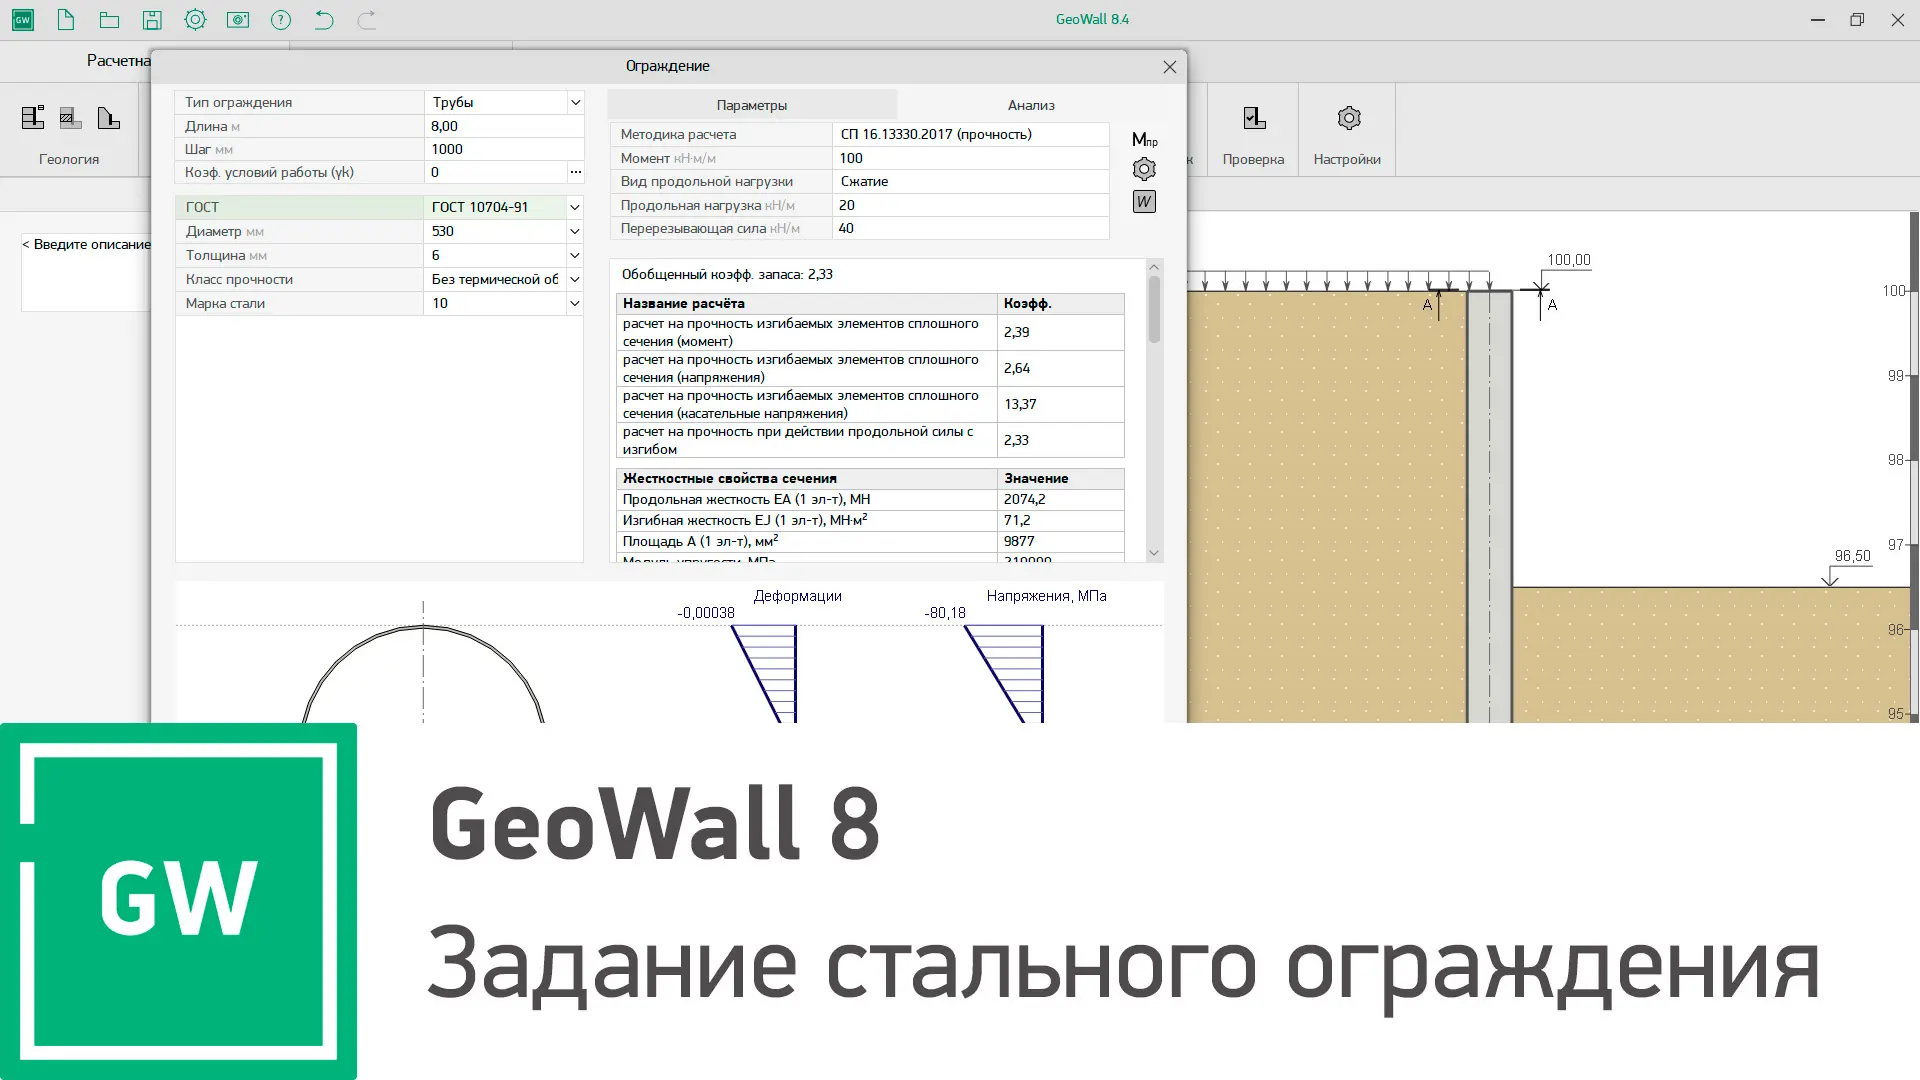Click the Шаг value field 1000
Viewport: 1920px width, 1080px height.
pos(504,149)
